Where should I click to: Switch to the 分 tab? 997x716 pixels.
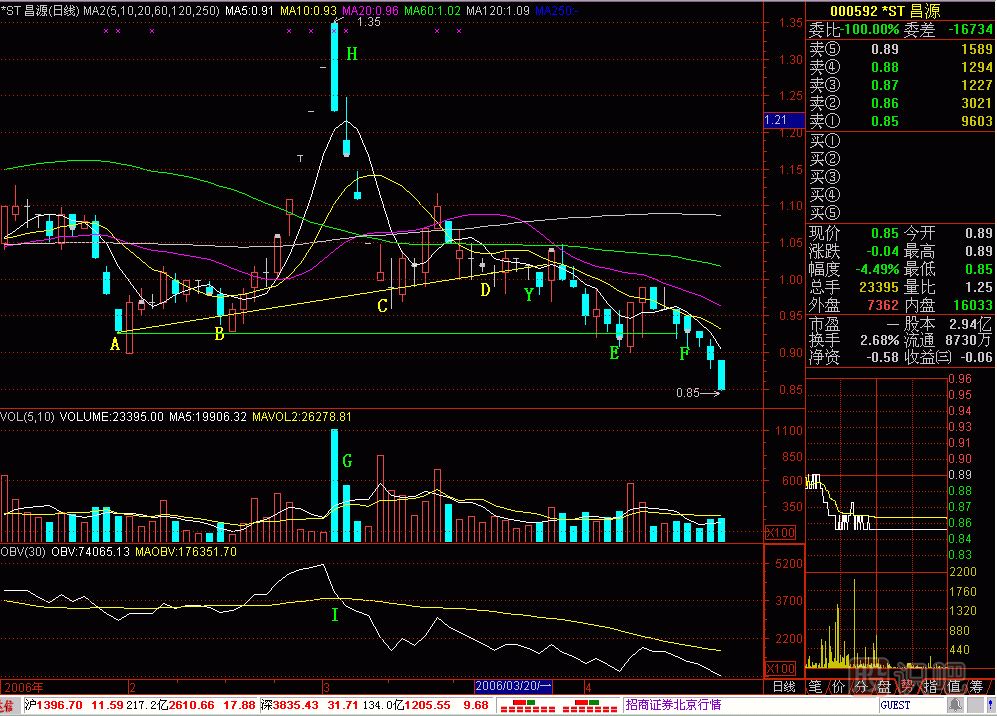click(861, 687)
